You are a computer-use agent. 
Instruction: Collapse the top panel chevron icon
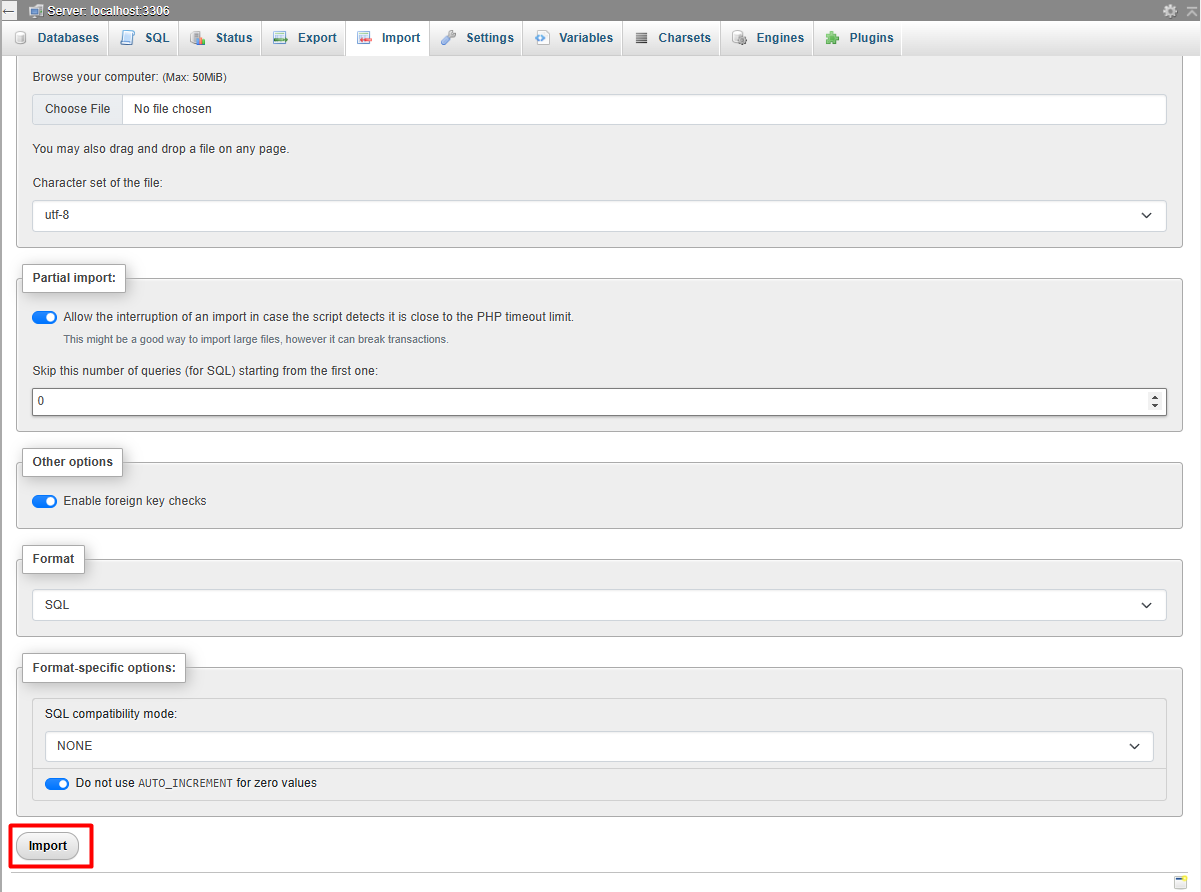tap(1191, 10)
